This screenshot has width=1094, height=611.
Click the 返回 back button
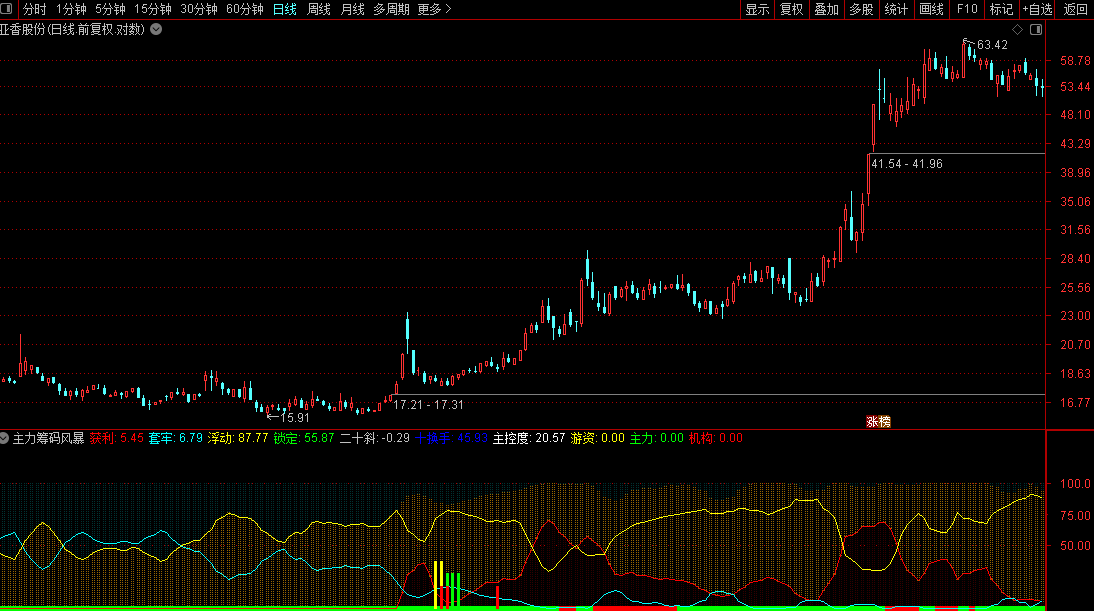point(1075,9)
